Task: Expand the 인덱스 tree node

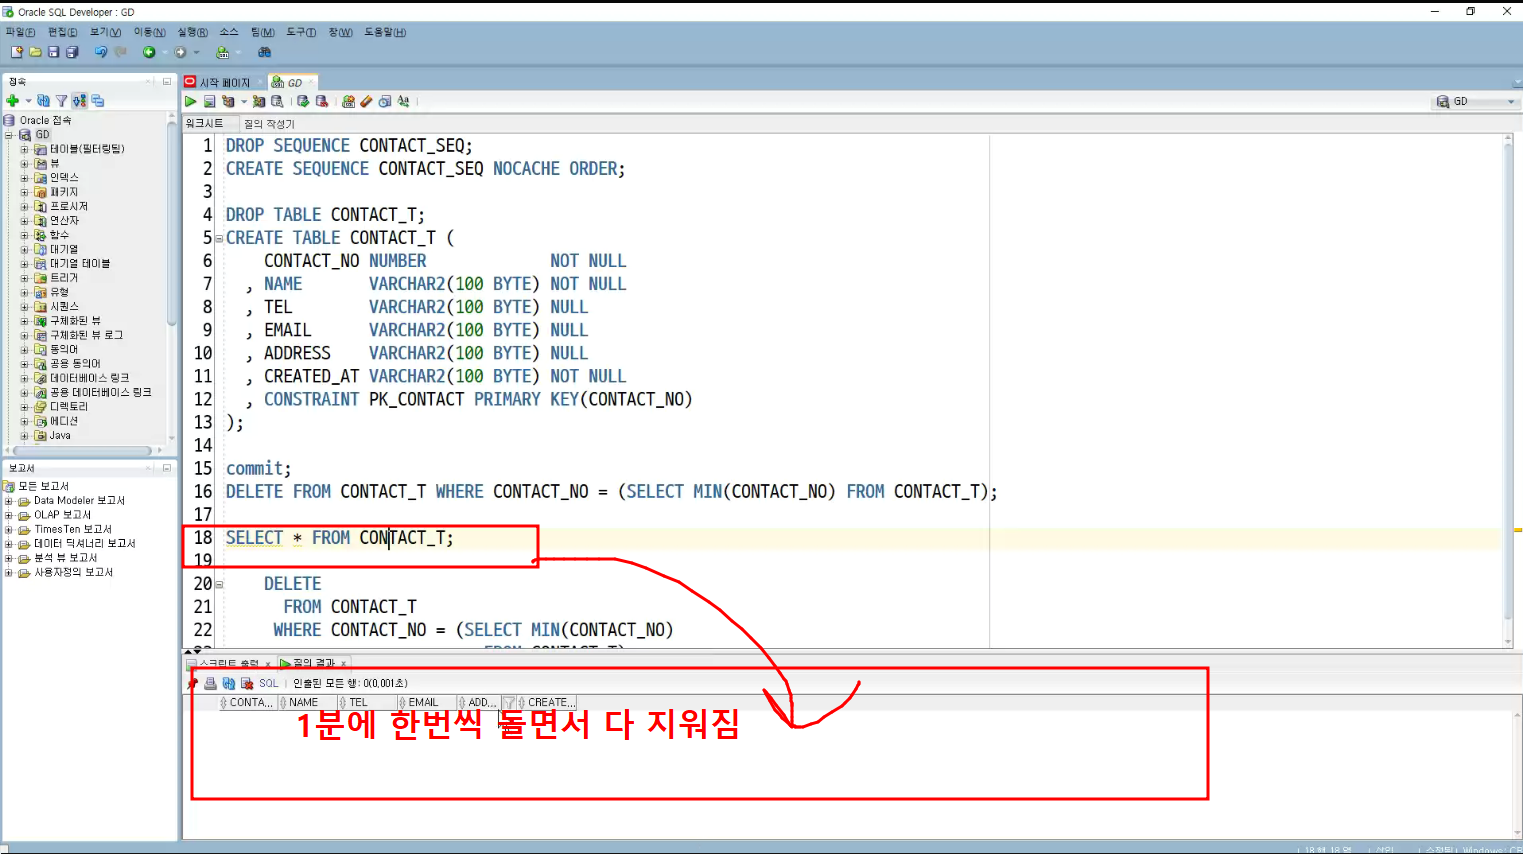Action: click(x=25, y=178)
